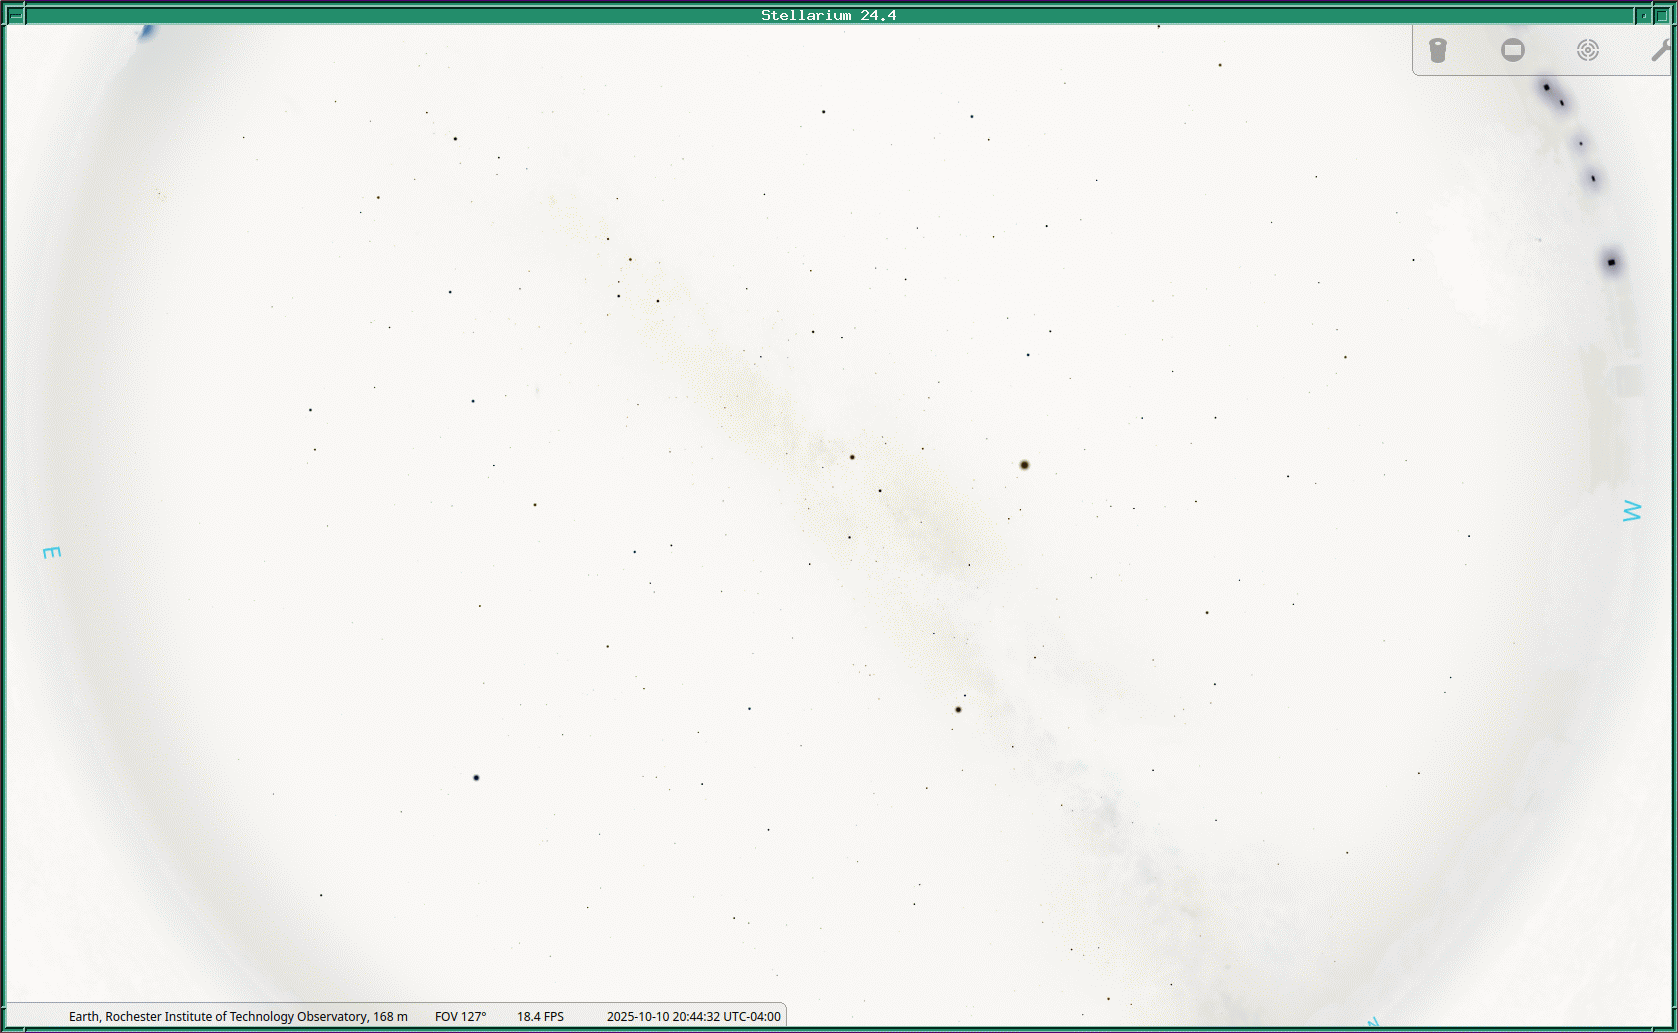1678x1033 pixels.
Task: Click the East cardinal point marker
Action: pos(51,552)
